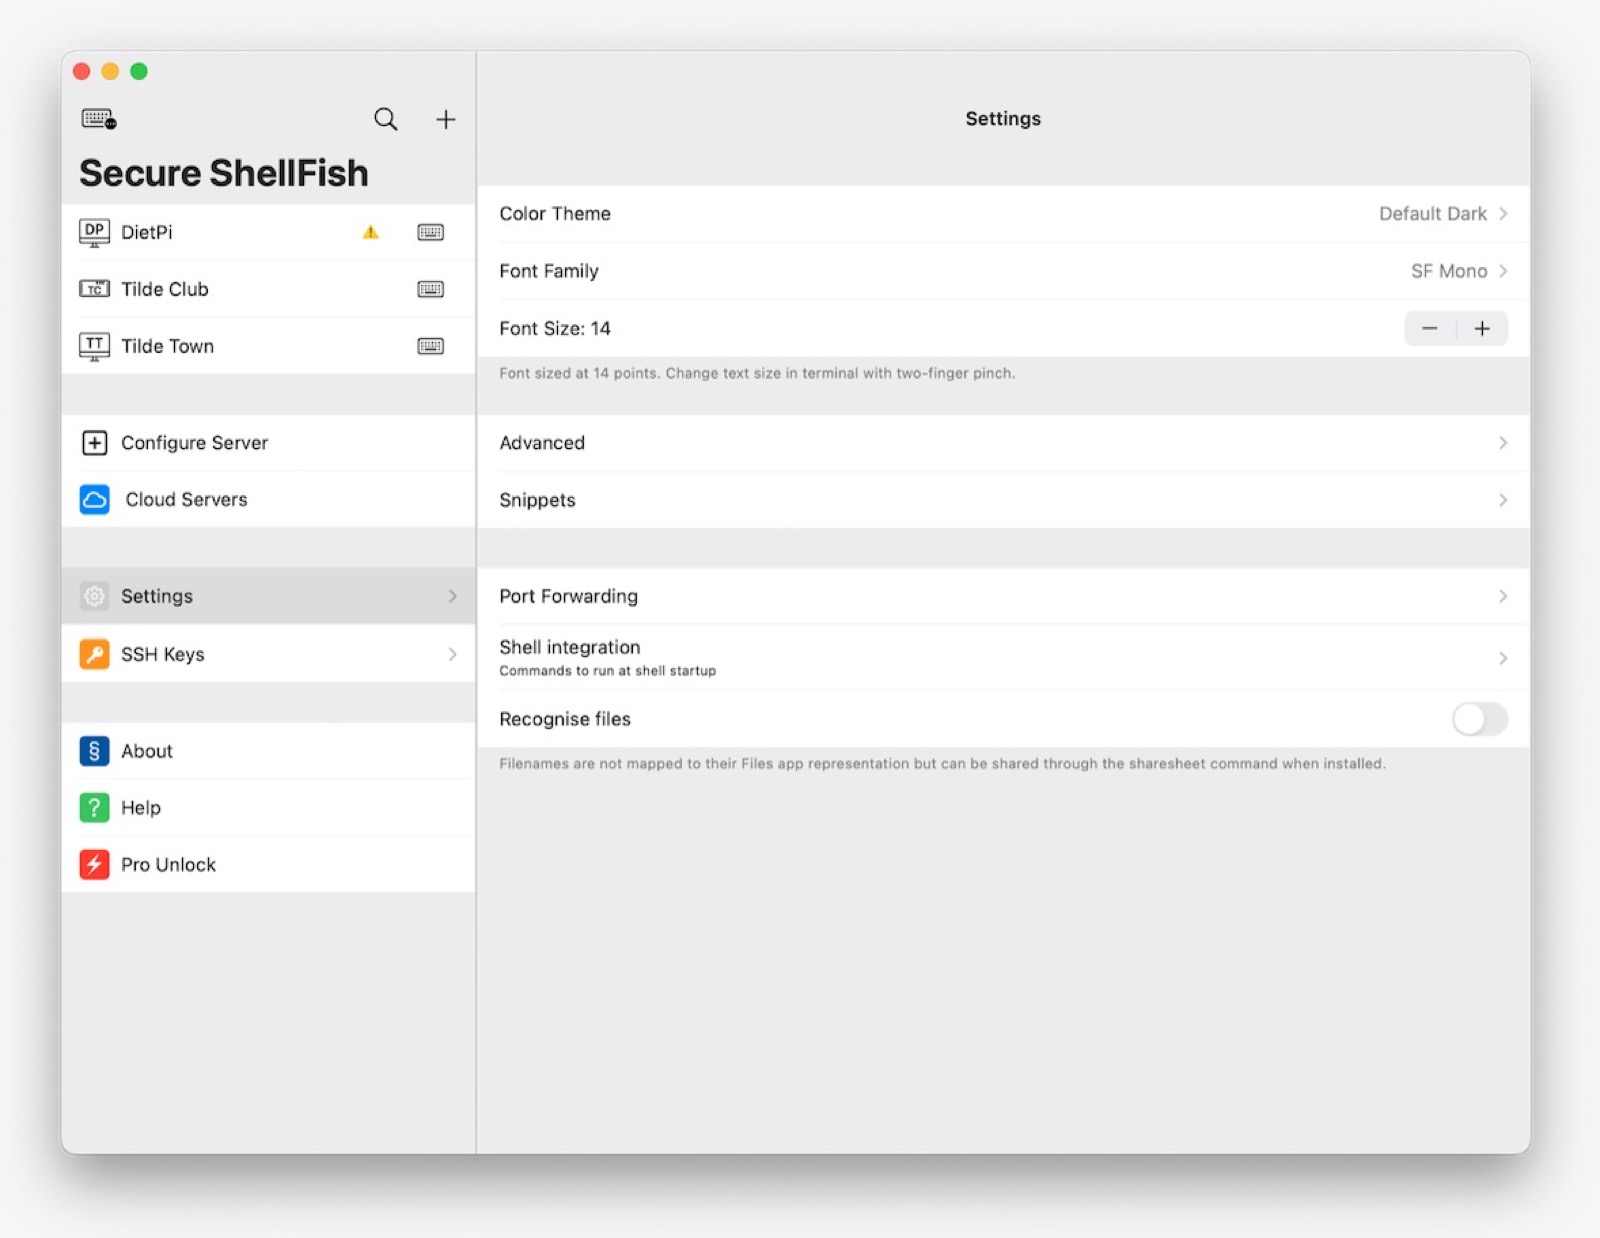Expand the Advanced settings section
Image resolution: width=1600 pixels, height=1238 pixels.
click(1003, 443)
